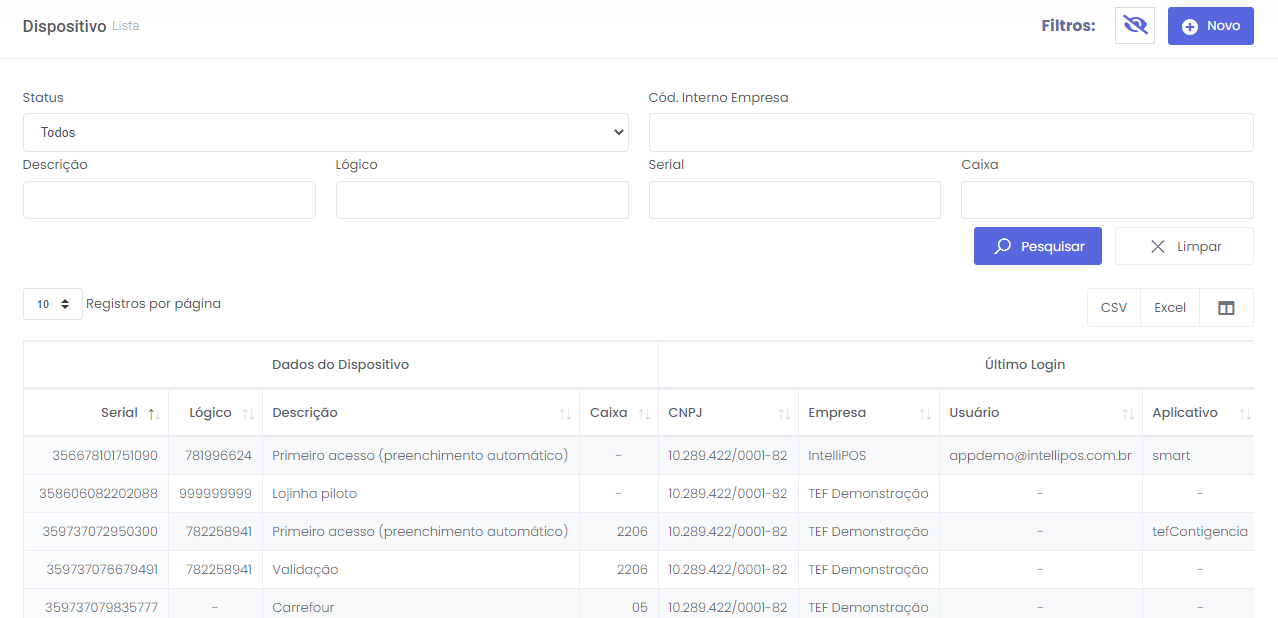Screen dimensions: 1278x618
Task: Sort by Lógico column arrows
Action: click(x=248, y=413)
